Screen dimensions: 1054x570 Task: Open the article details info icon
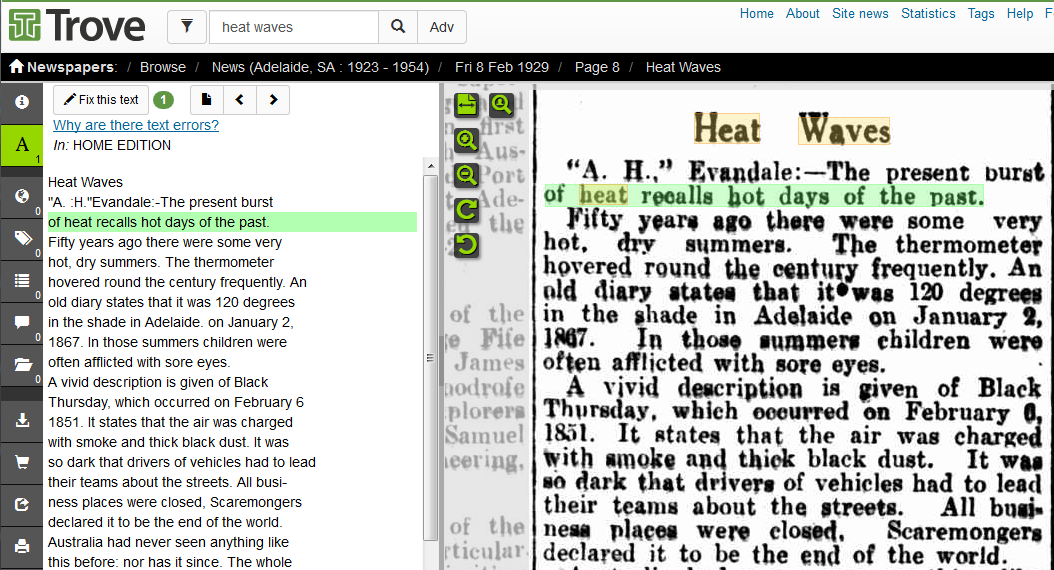(x=21, y=102)
